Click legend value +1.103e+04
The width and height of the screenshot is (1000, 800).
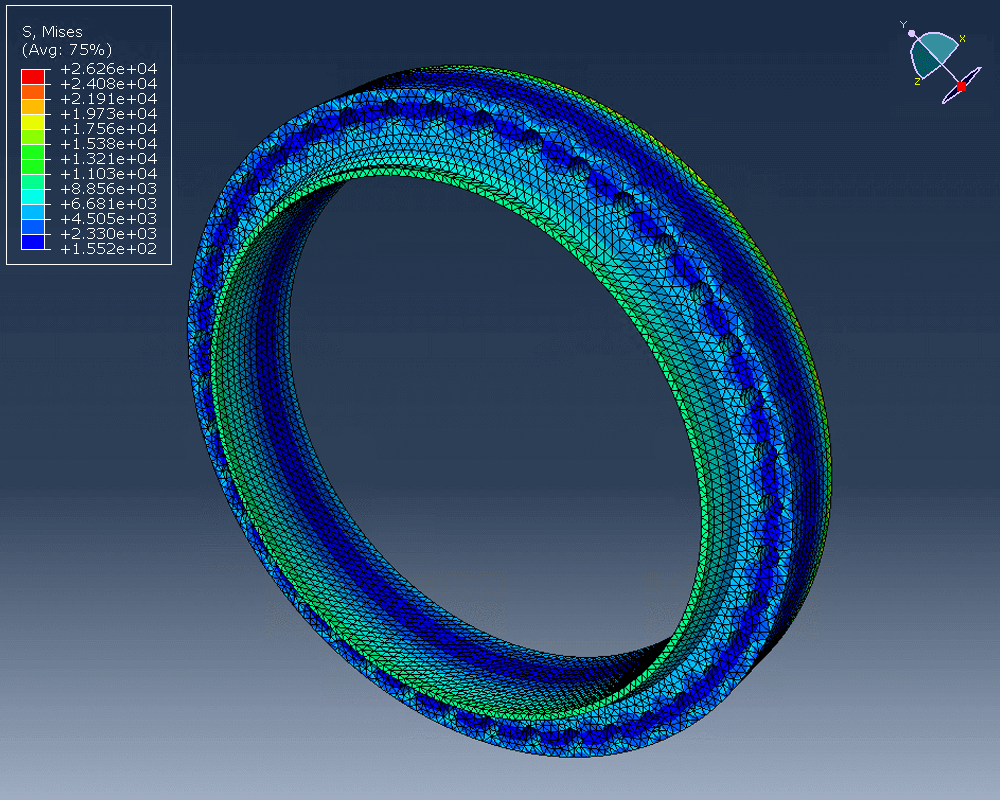click(x=108, y=174)
